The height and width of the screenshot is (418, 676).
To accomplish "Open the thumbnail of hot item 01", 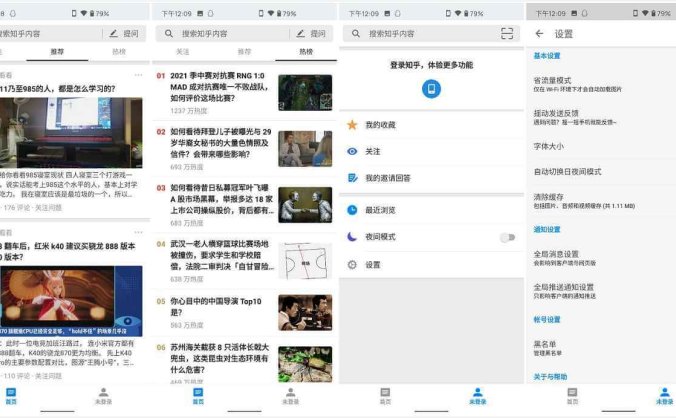I will pyautogui.click(x=305, y=93).
